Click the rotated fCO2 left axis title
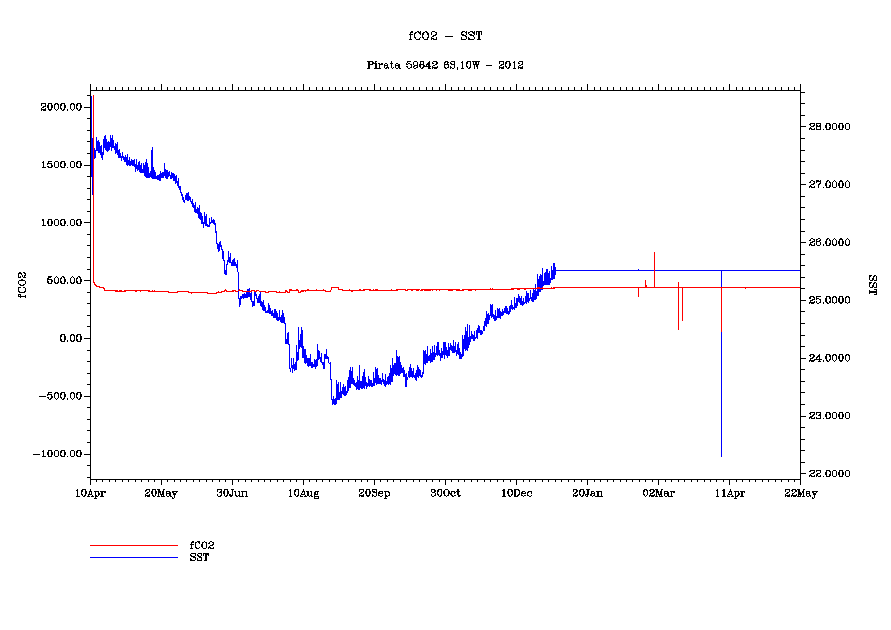This screenshot has width=891, height=630. click(x=20, y=288)
